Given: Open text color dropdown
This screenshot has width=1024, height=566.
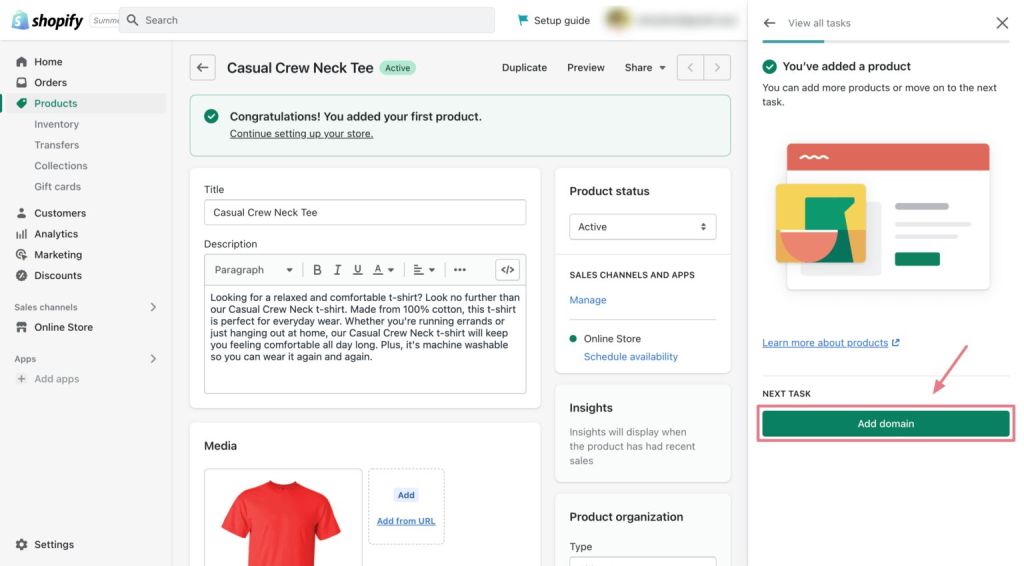Looking at the screenshot, I should coord(383,270).
